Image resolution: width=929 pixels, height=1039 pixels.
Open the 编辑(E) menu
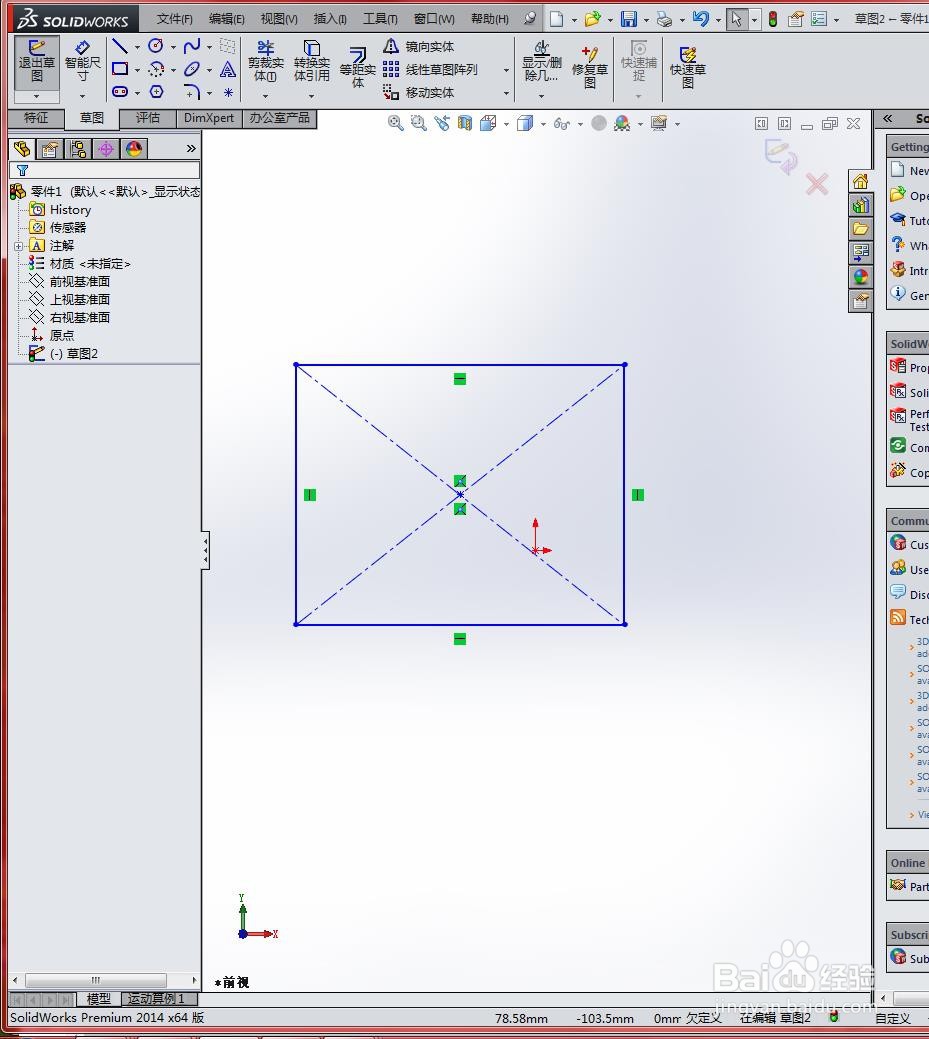(x=227, y=19)
